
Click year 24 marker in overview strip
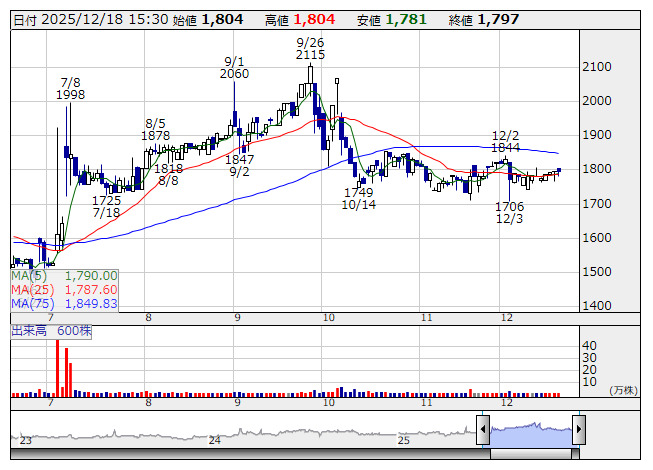[x=214, y=440]
